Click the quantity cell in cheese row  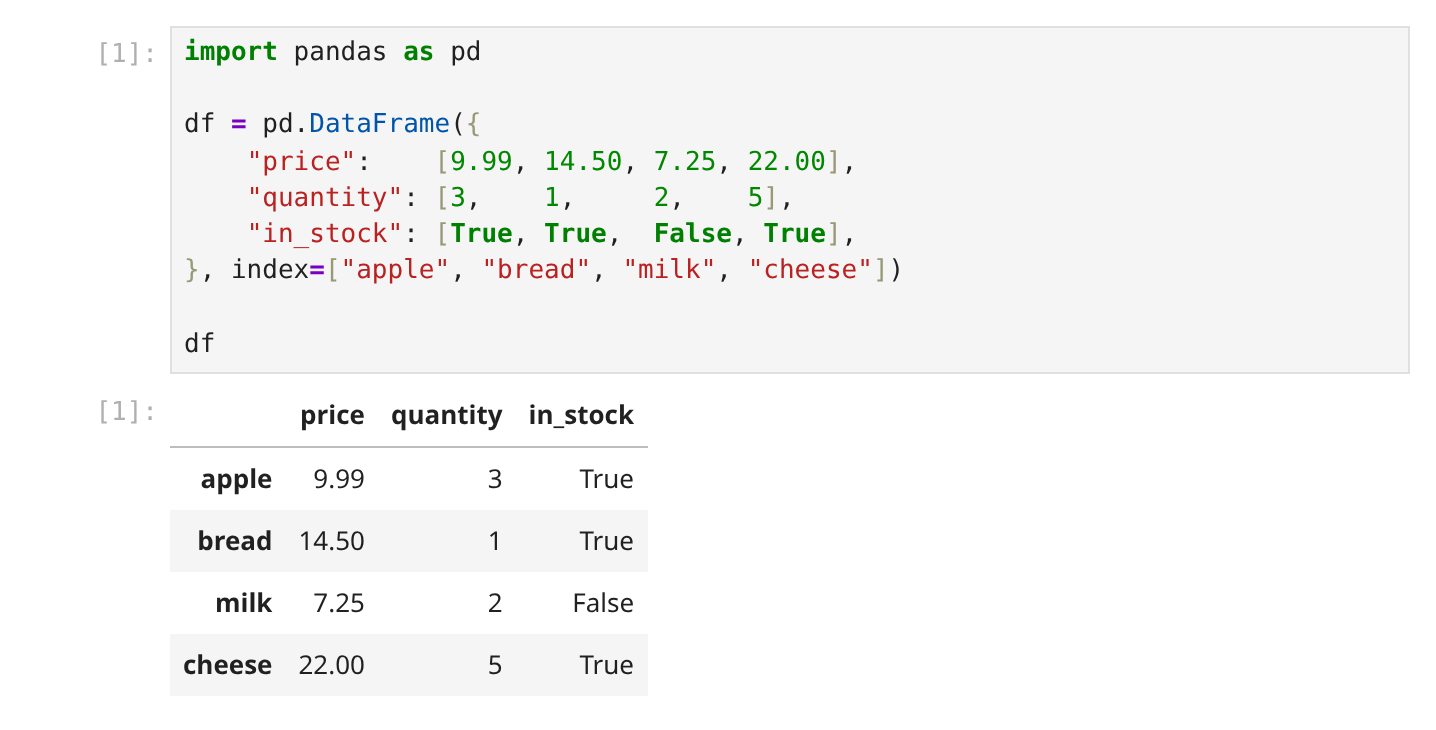point(494,665)
